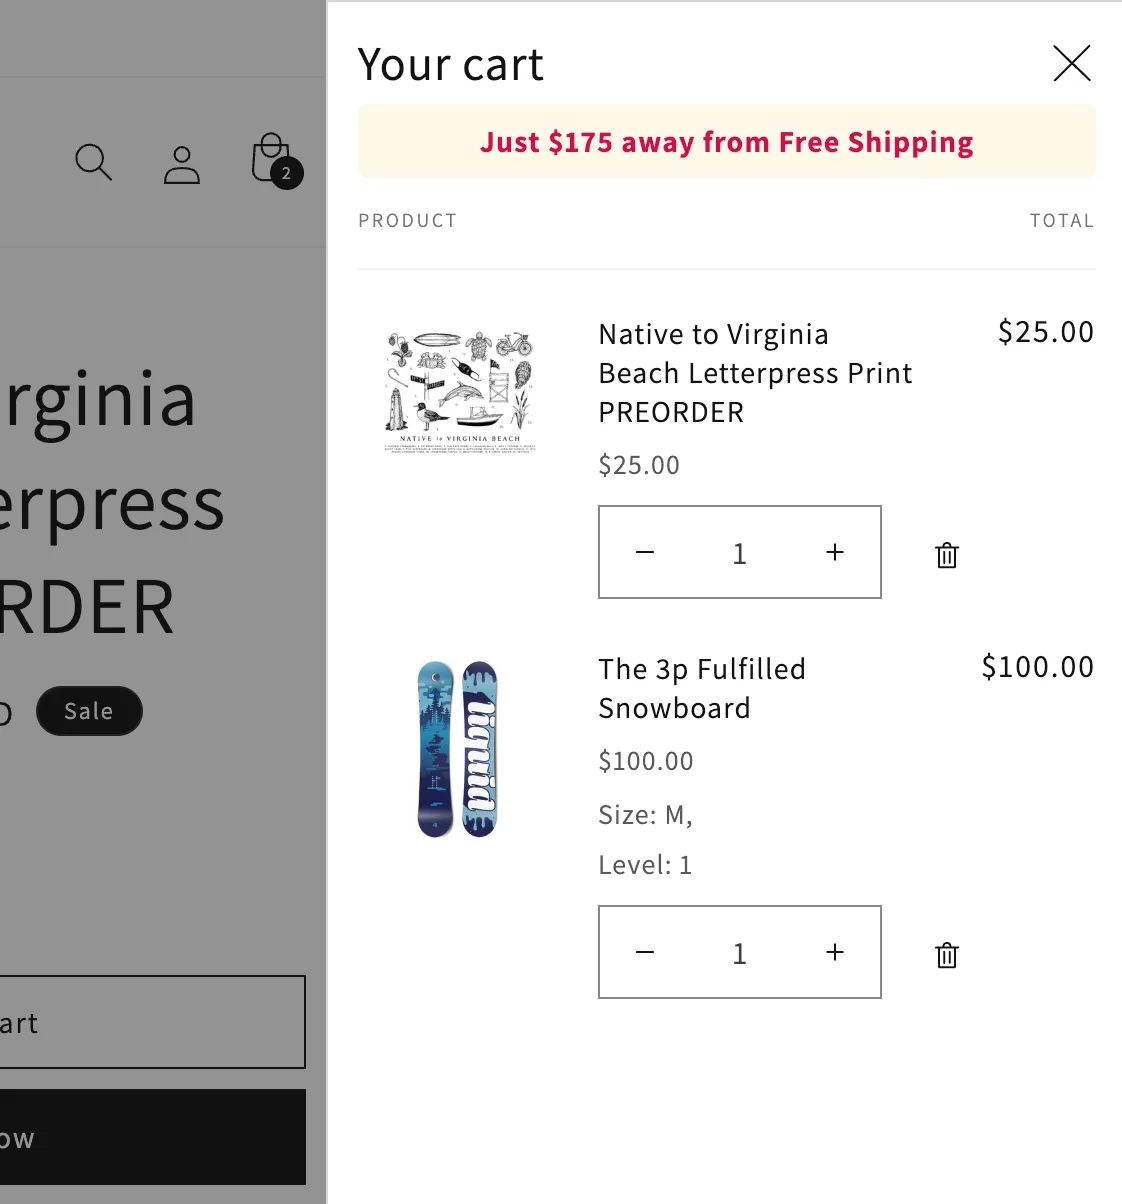The image size is (1122, 1204).
Task: Open the account user icon
Action: point(182,164)
